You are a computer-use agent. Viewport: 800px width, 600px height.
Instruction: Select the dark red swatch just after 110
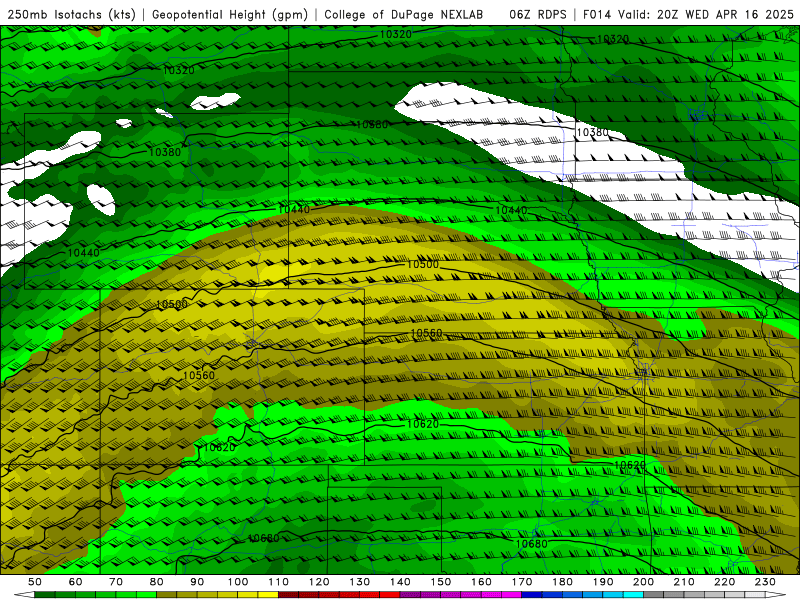tap(288, 594)
